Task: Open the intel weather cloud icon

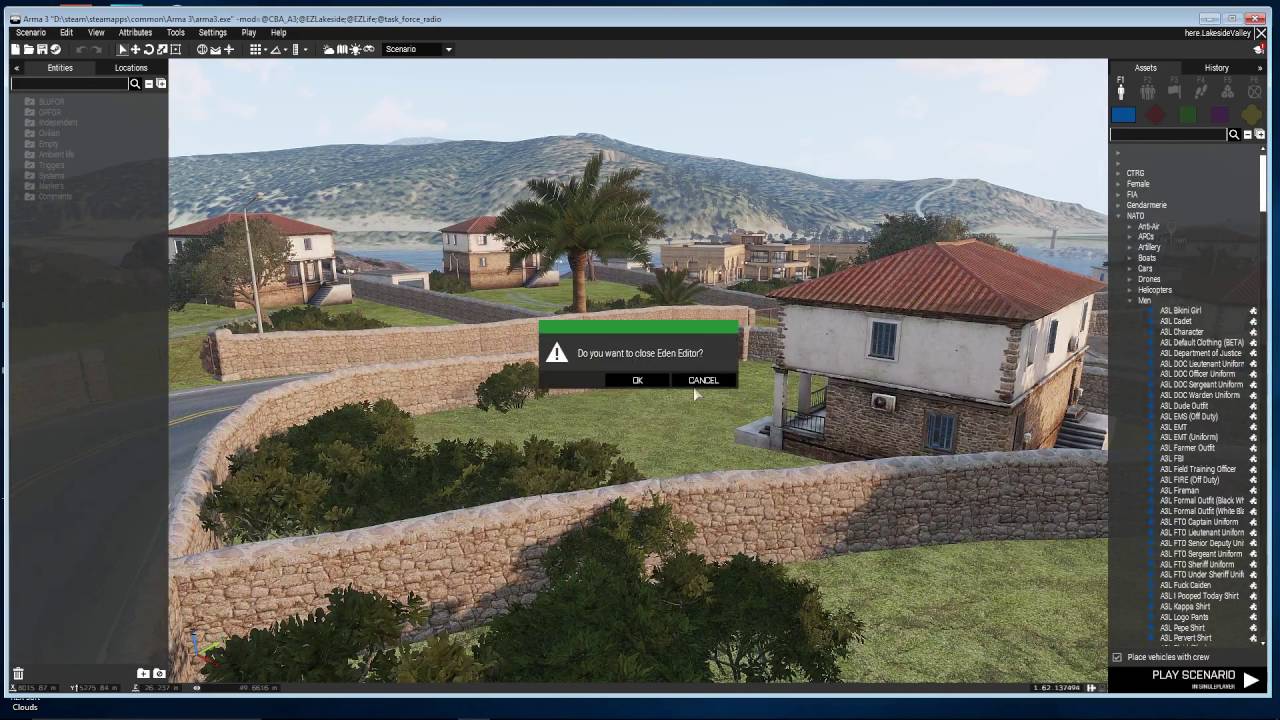Action: (328, 49)
